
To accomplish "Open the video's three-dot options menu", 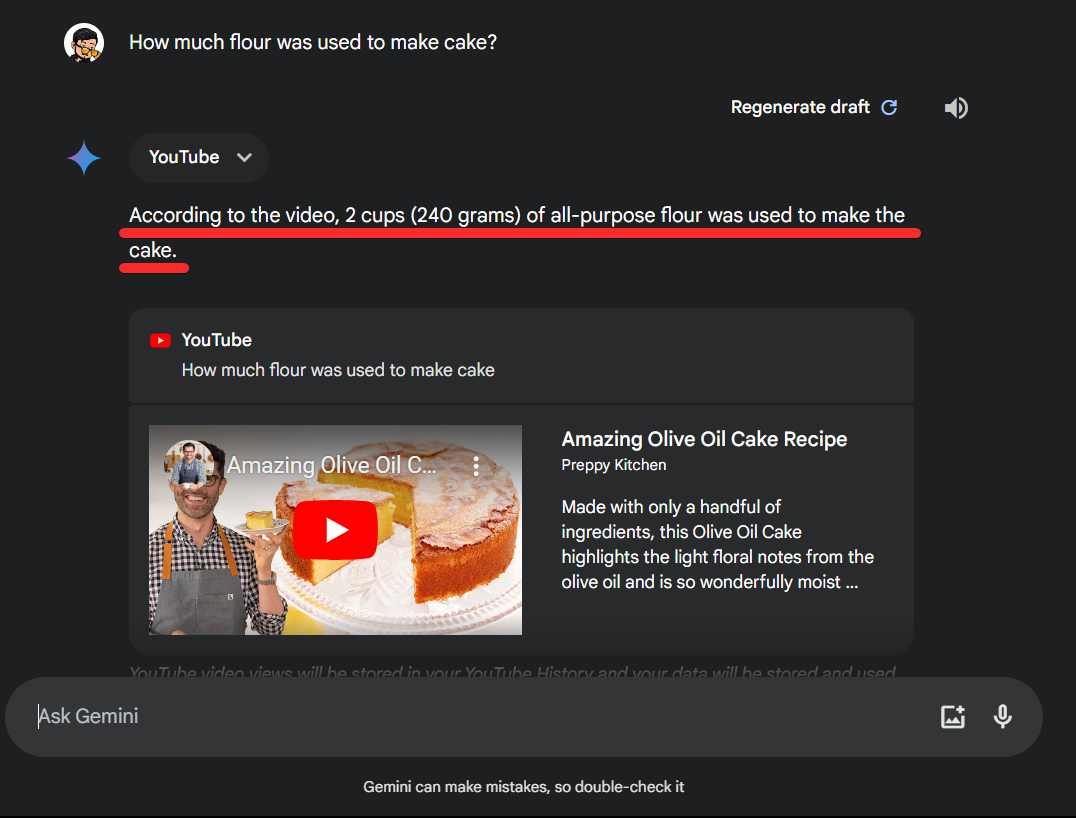I will pyautogui.click(x=477, y=465).
